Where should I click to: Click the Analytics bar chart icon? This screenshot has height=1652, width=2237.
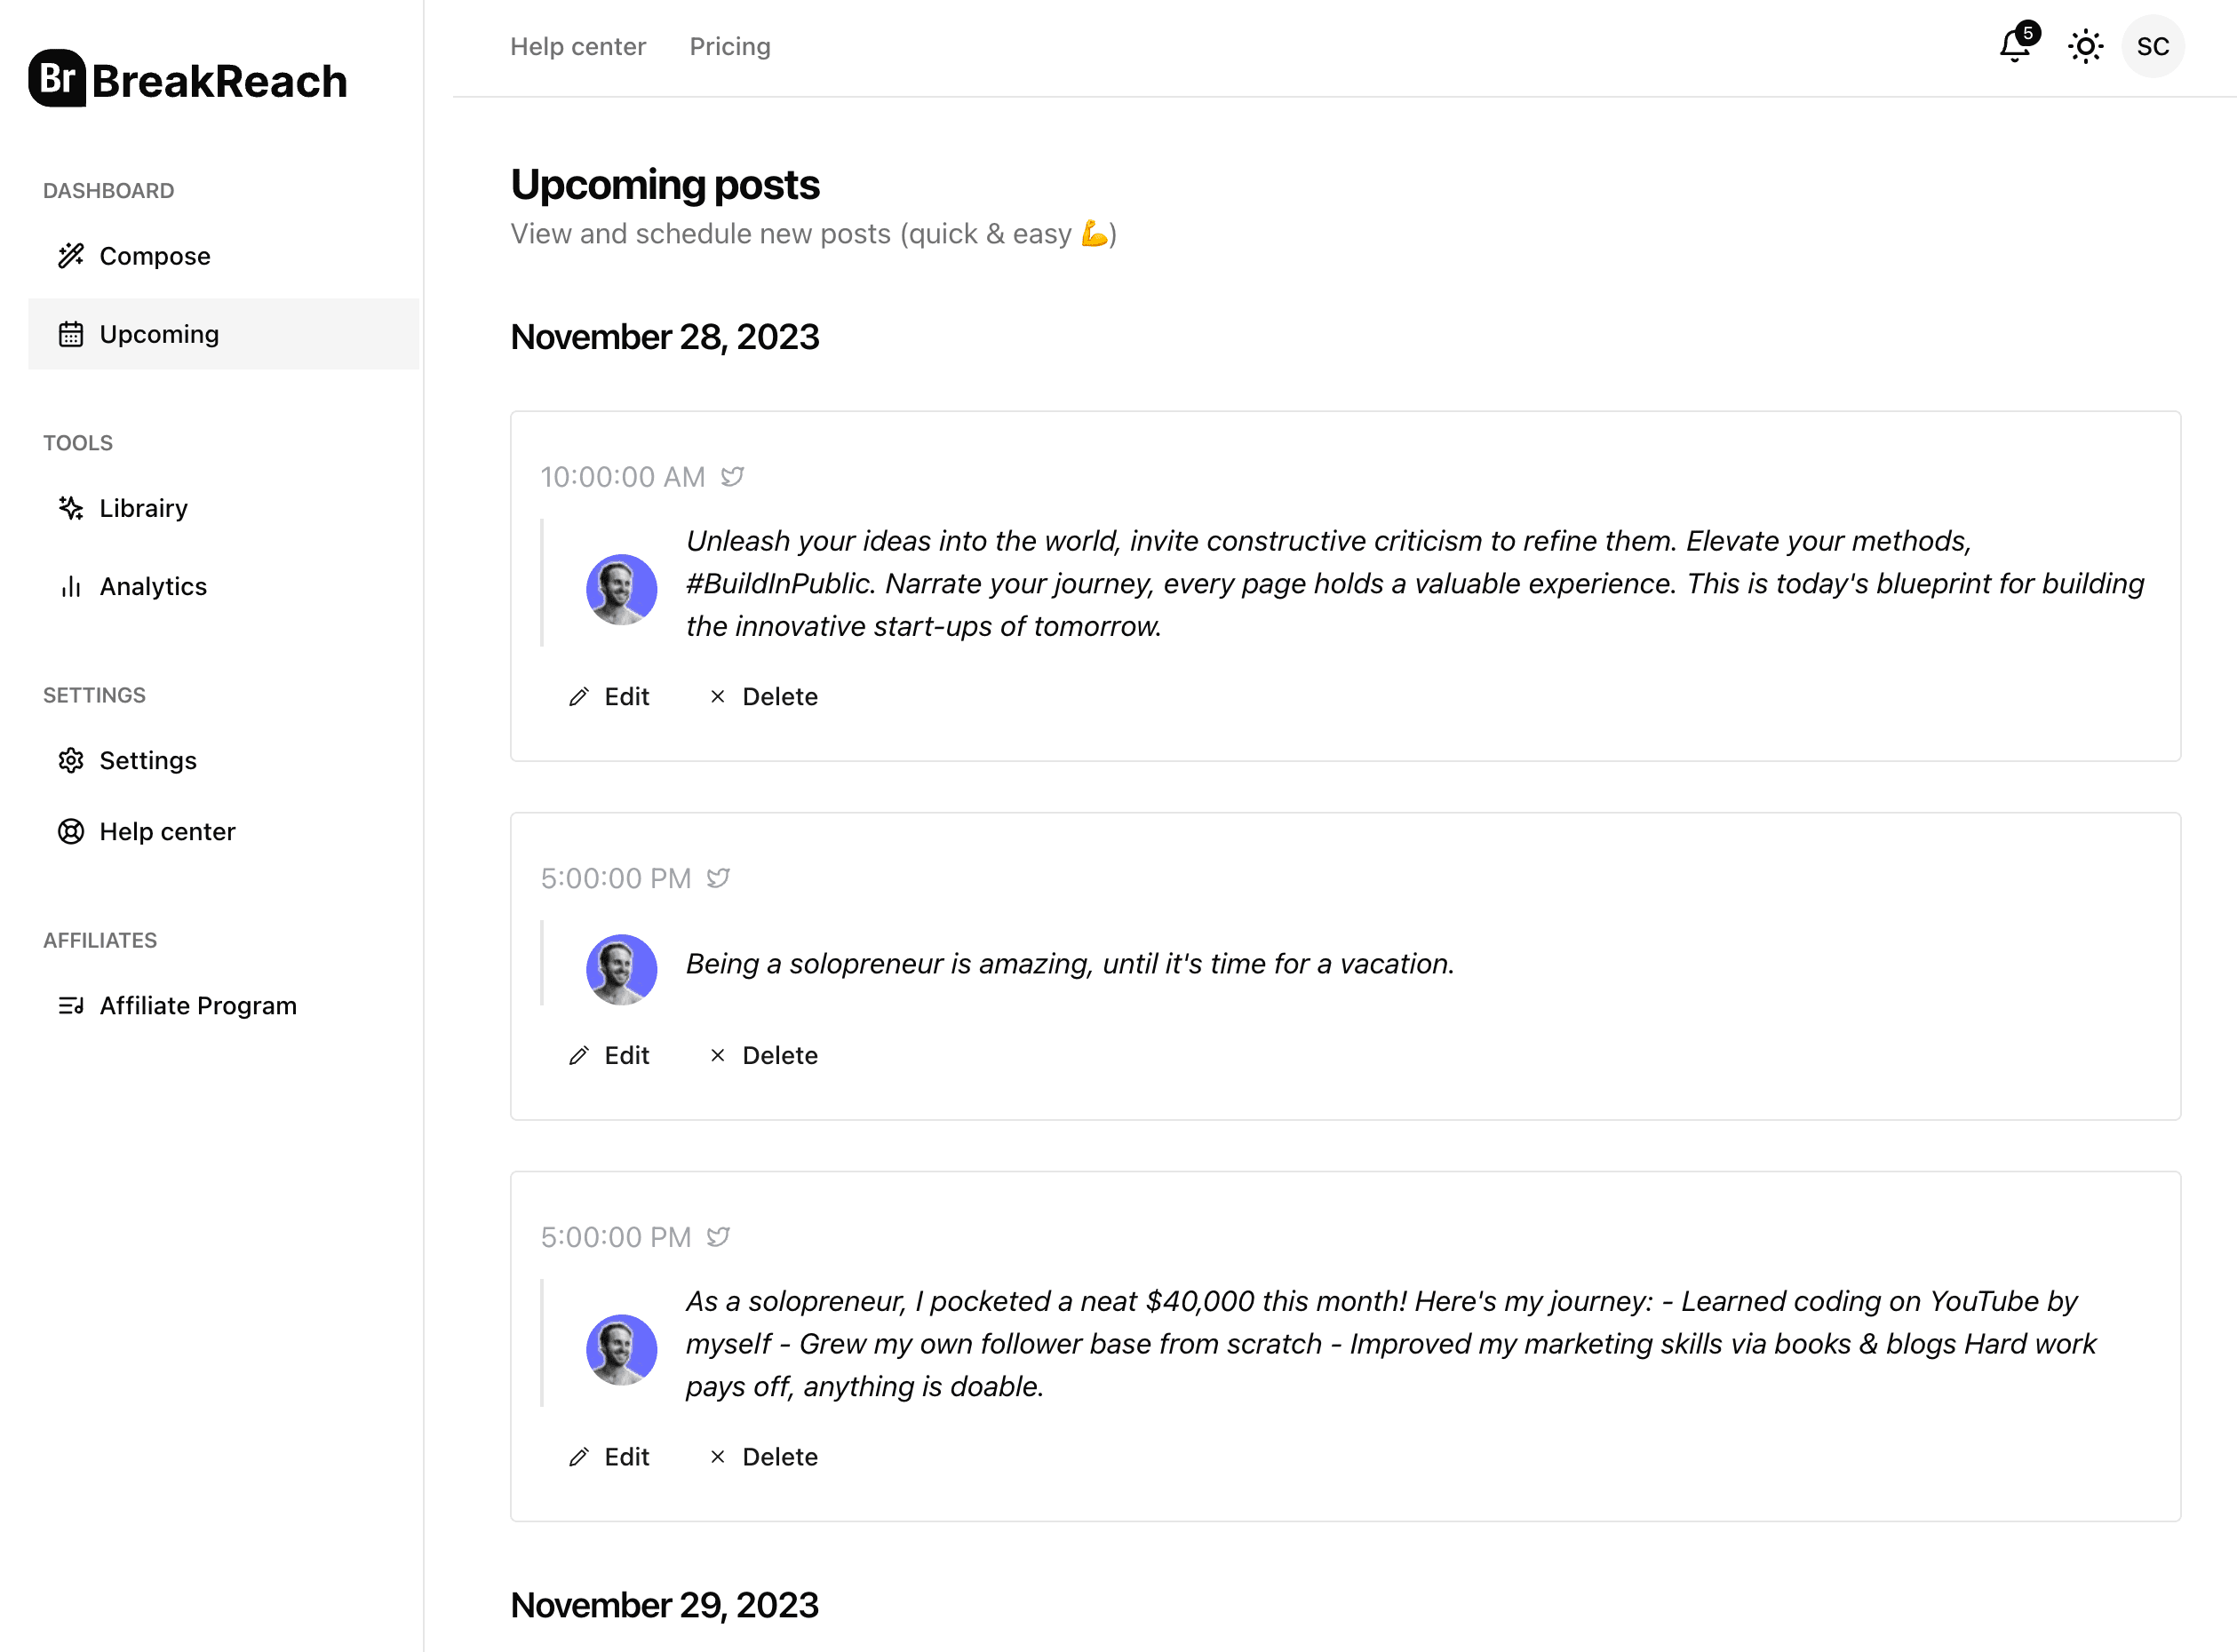pyautogui.click(x=71, y=586)
